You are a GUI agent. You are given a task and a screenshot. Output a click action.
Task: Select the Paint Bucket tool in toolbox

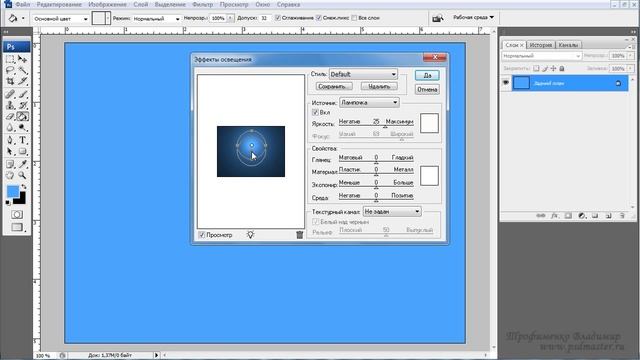22,117
